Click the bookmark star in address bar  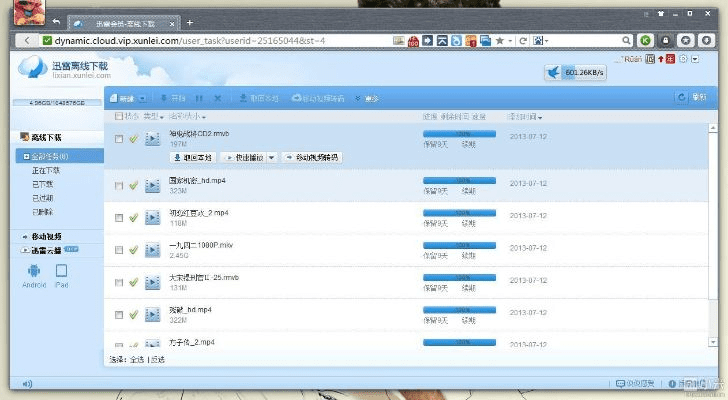499,41
